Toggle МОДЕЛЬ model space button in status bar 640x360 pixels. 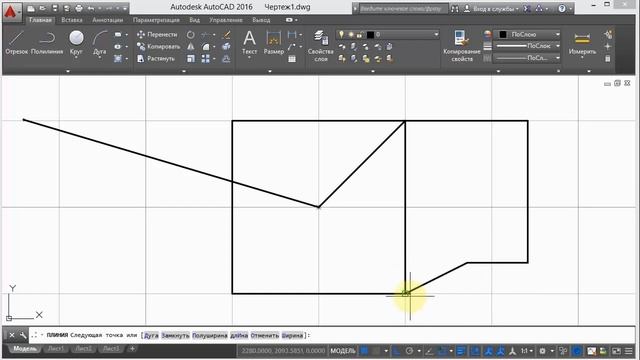[x=343, y=351]
